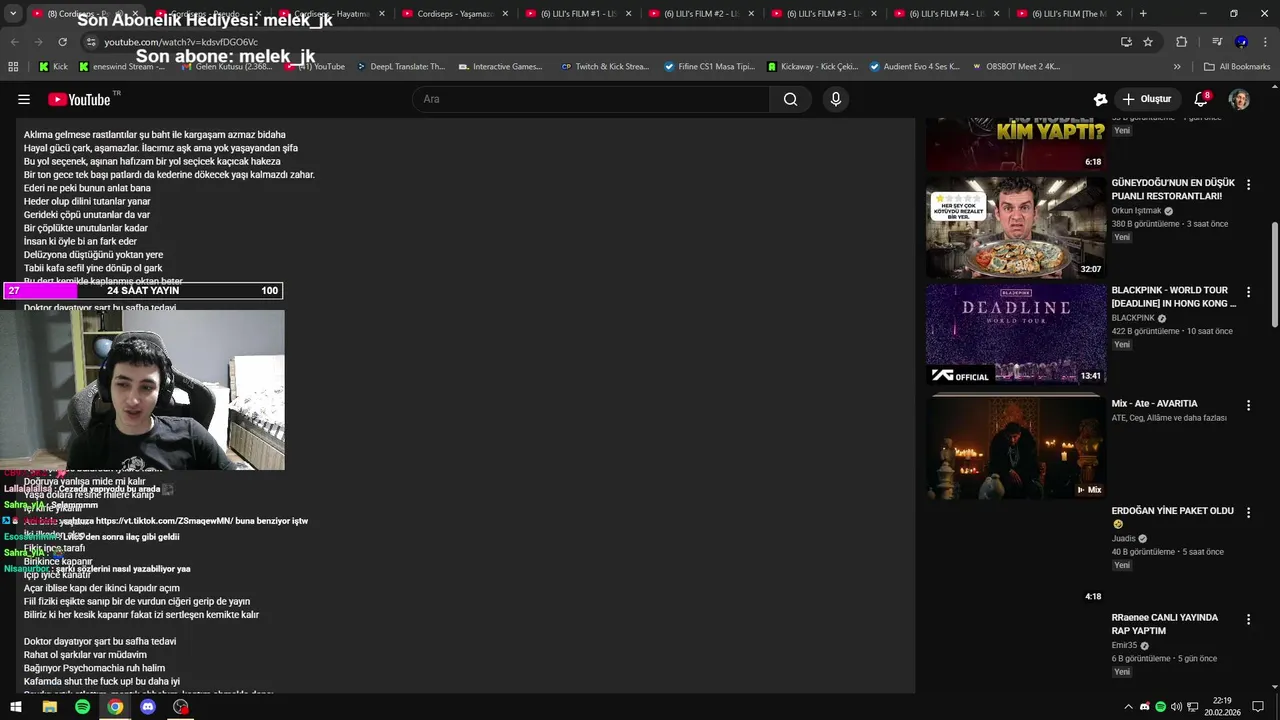
Task: Click the page vertical scrollbar
Action: [1275, 275]
